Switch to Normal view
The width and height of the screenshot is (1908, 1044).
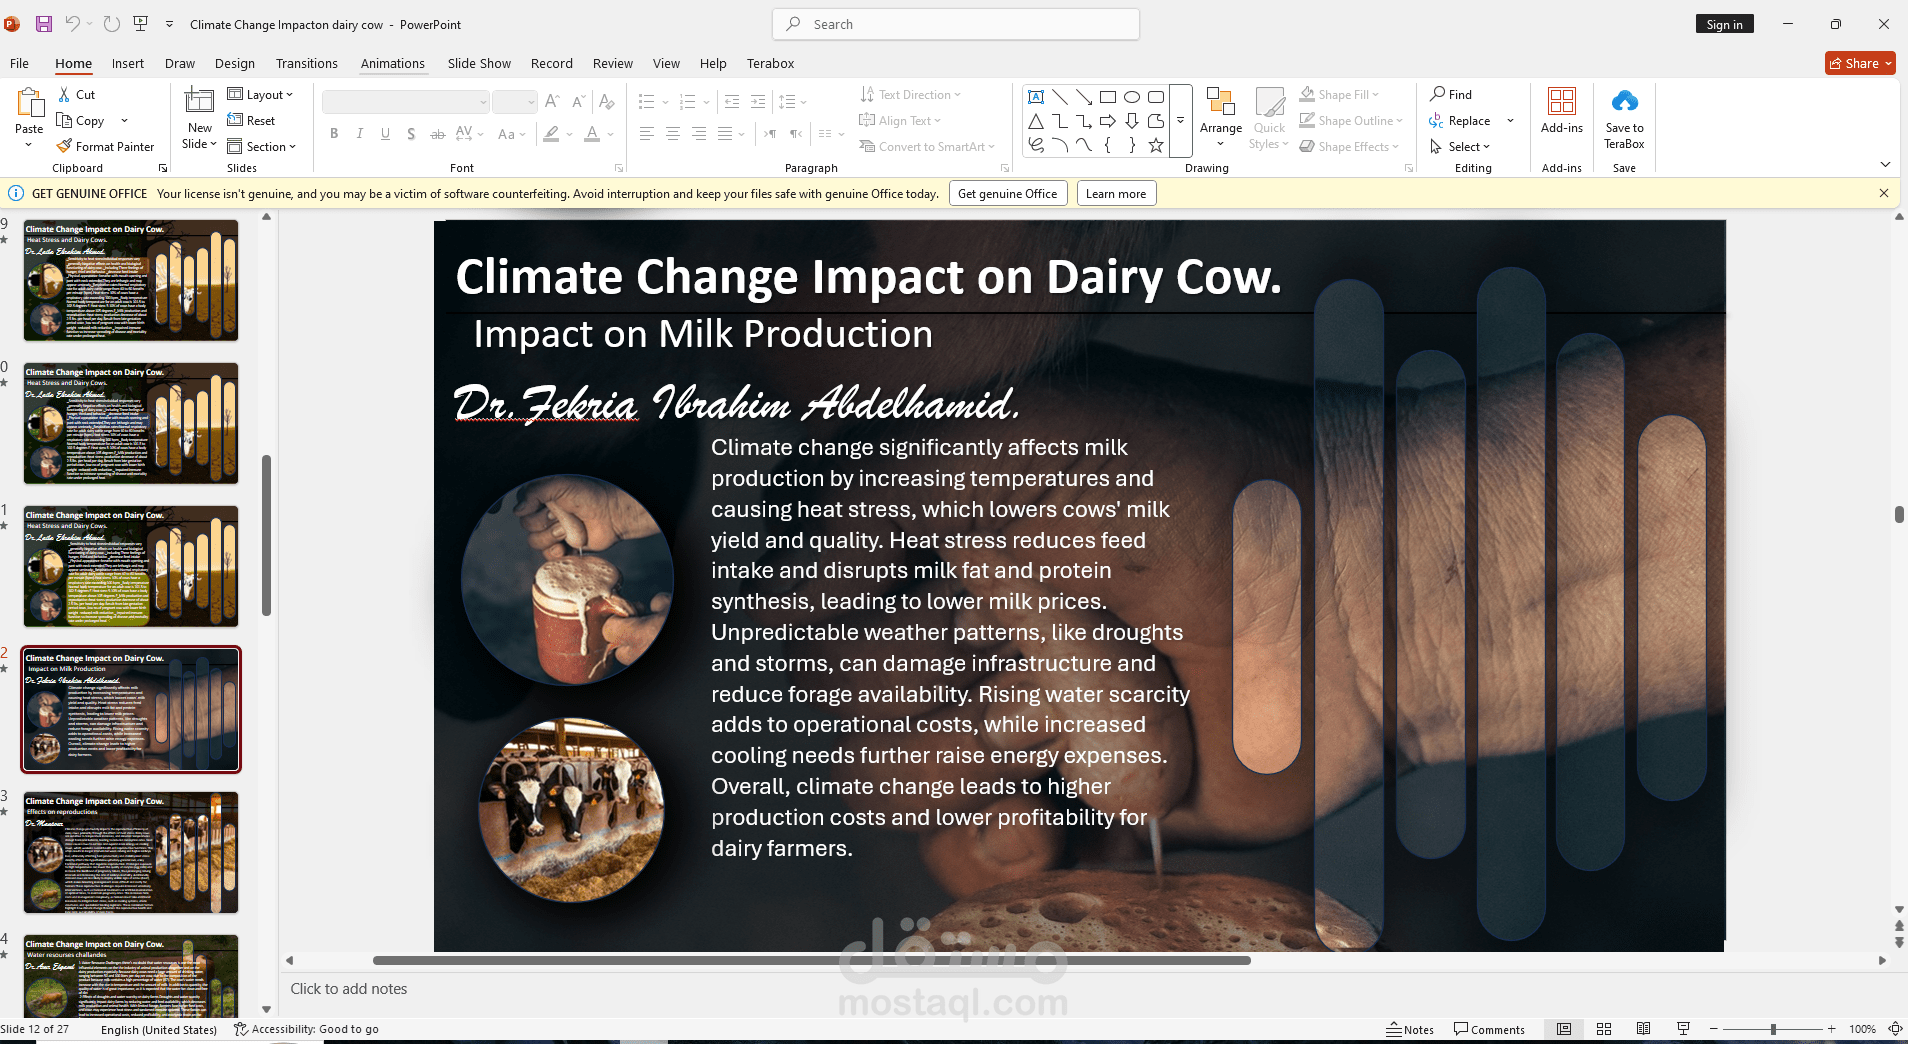[x=1564, y=1029]
